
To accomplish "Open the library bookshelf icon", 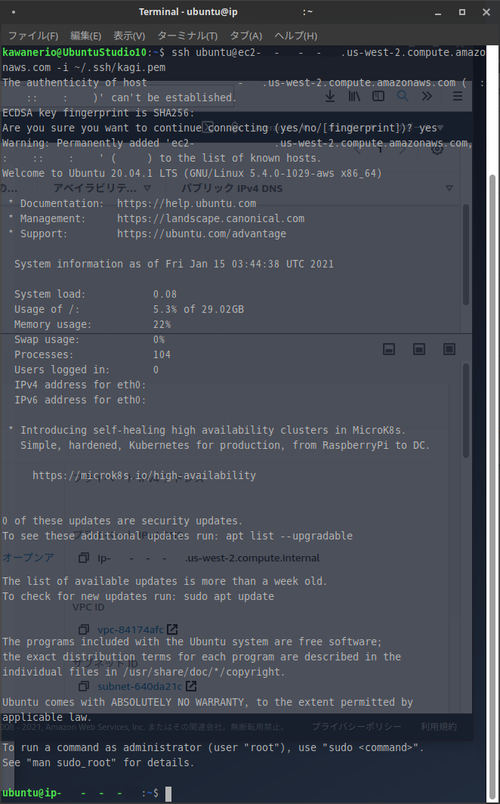I will click(354, 96).
